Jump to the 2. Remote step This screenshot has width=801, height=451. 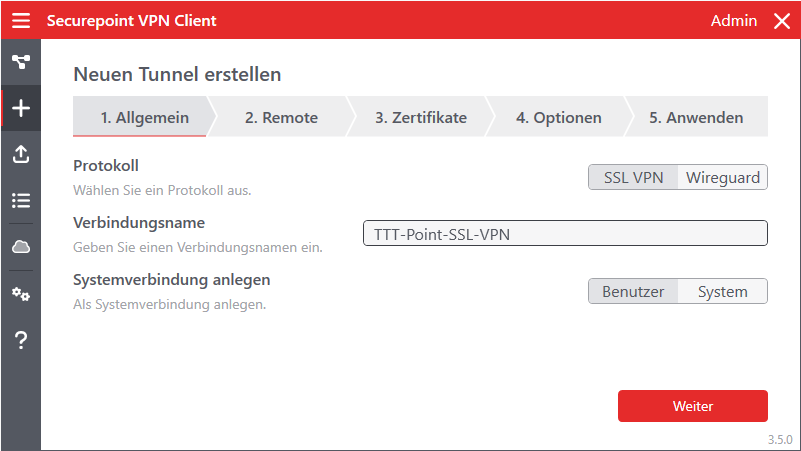coord(281,117)
